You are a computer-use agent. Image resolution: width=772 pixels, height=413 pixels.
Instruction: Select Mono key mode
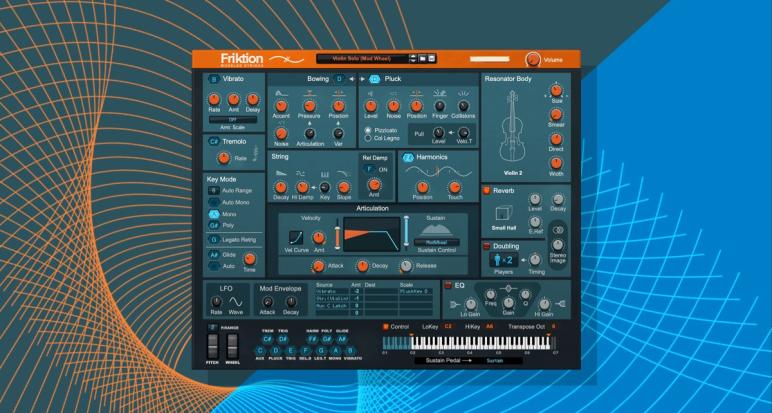[214, 214]
